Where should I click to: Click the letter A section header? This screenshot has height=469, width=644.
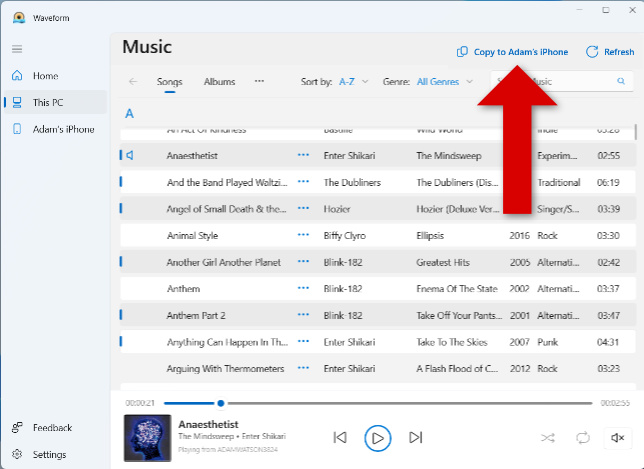click(x=129, y=113)
